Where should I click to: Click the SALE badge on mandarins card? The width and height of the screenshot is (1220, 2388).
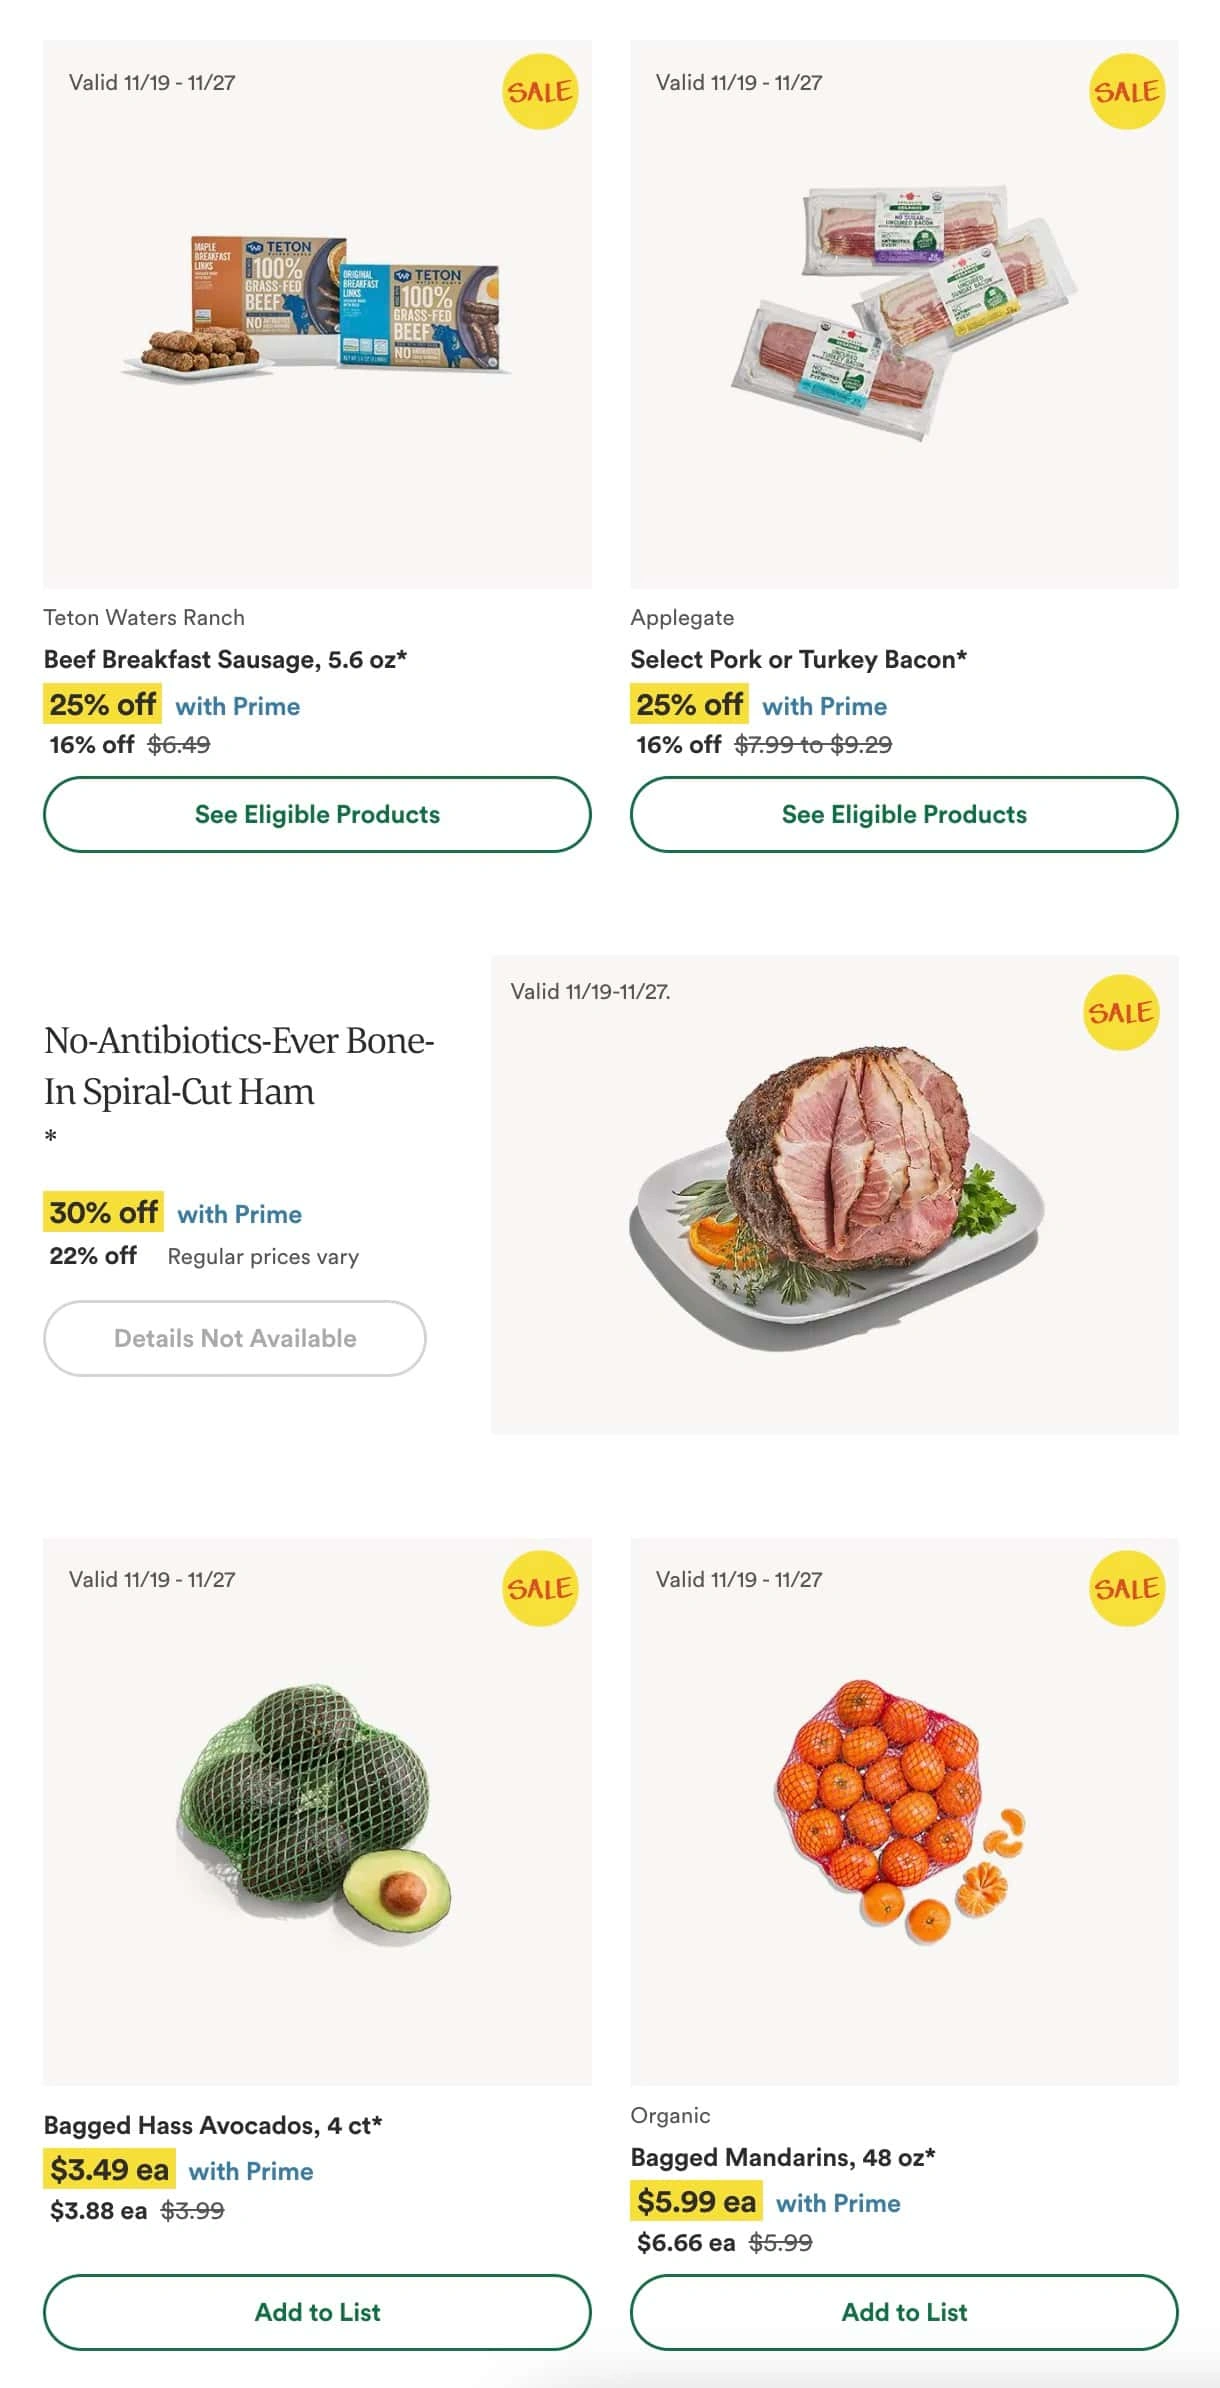click(x=1126, y=1588)
